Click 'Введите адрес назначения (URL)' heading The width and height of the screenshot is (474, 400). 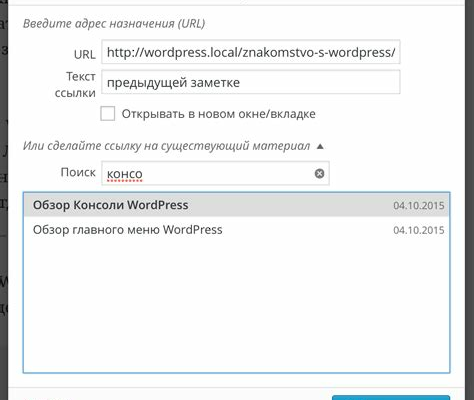114,24
